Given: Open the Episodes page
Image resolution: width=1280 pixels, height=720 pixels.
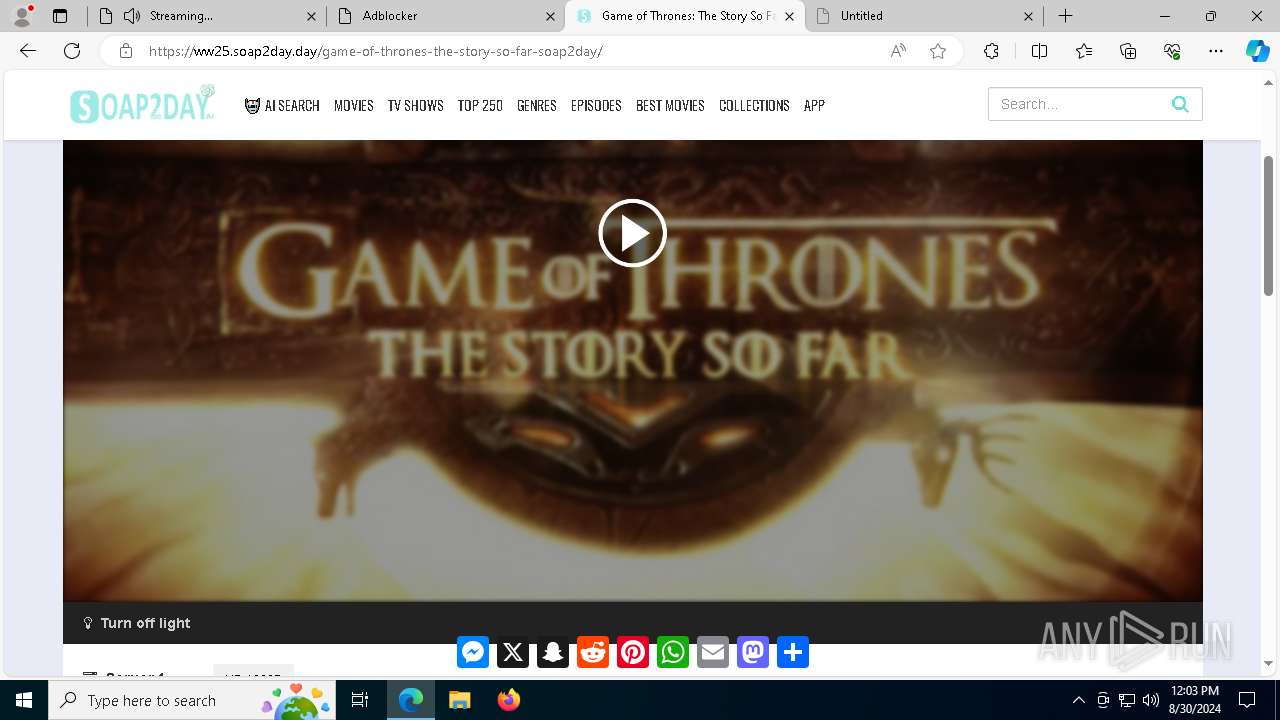Looking at the screenshot, I should (x=596, y=105).
